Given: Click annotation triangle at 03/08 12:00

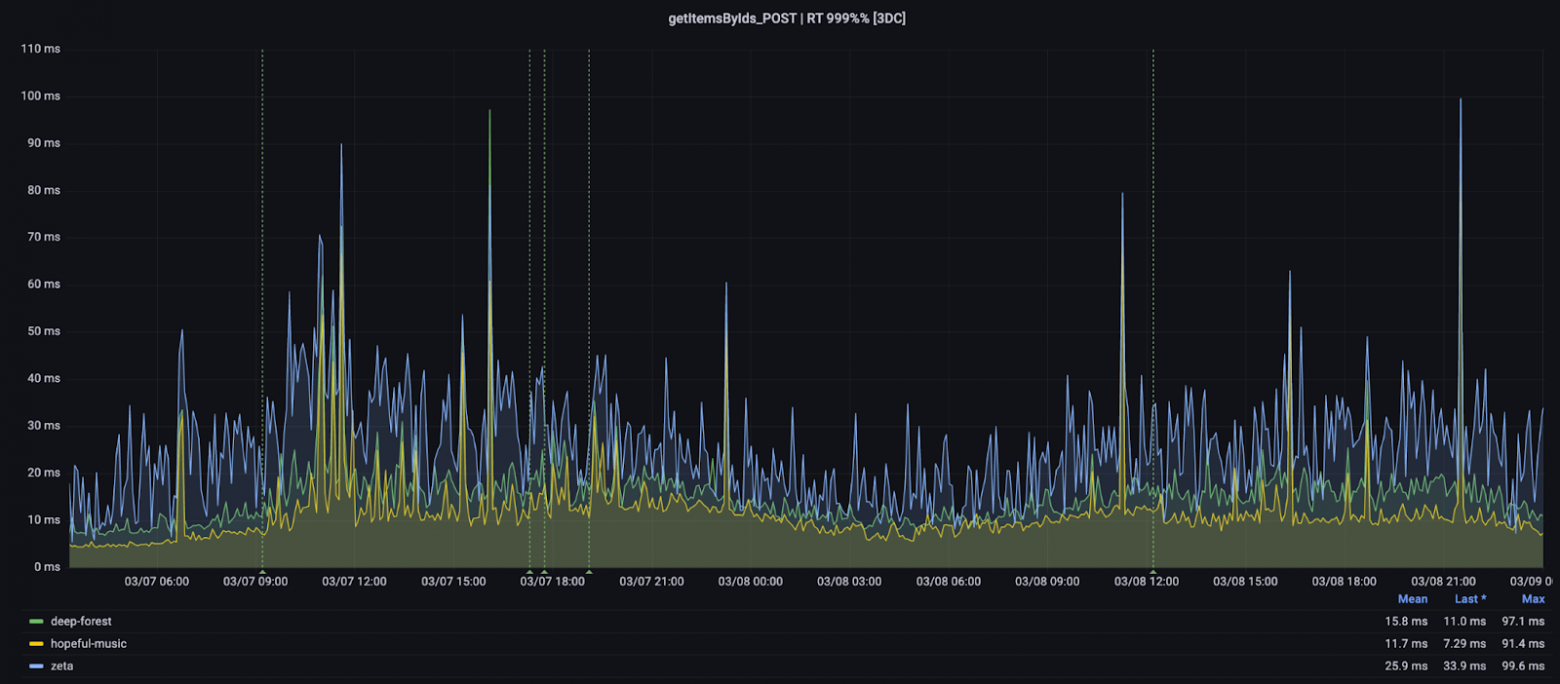Looking at the screenshot, I should pyautogui.click(x=1153, y=572).
